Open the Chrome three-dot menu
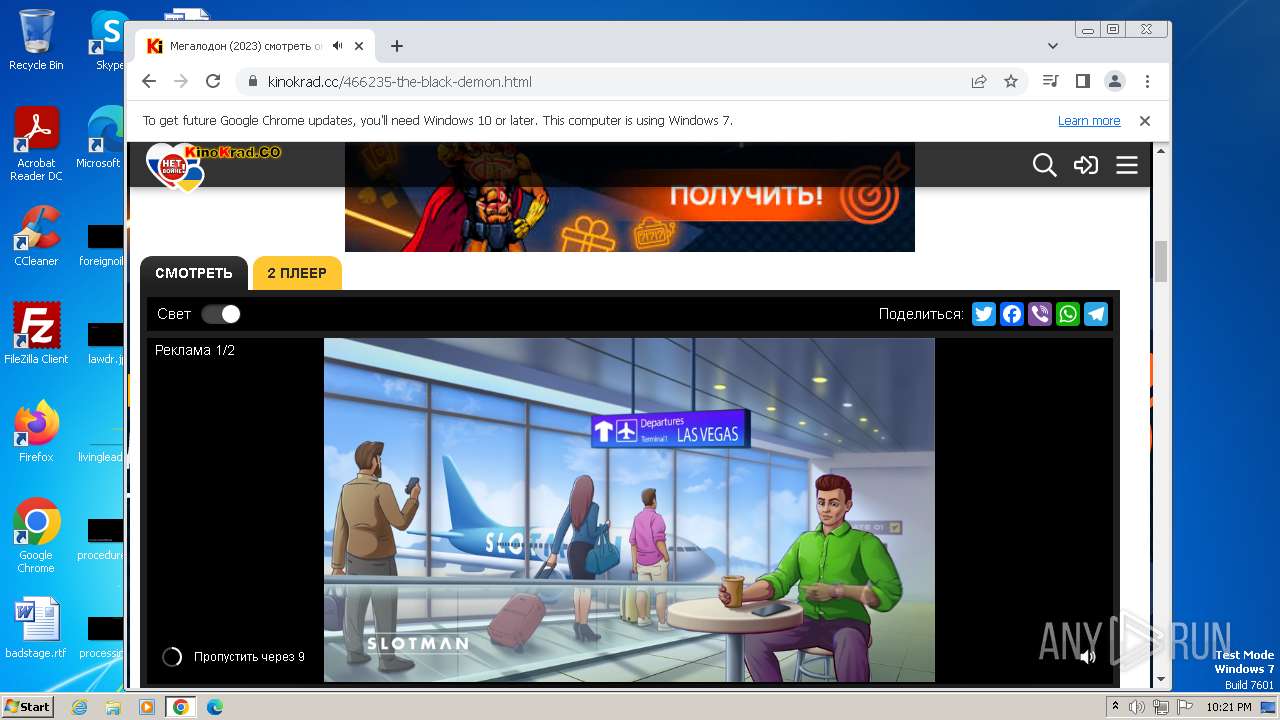Image resolution: width=1280 pixels, height=720 pixels. pos(1147,81)
